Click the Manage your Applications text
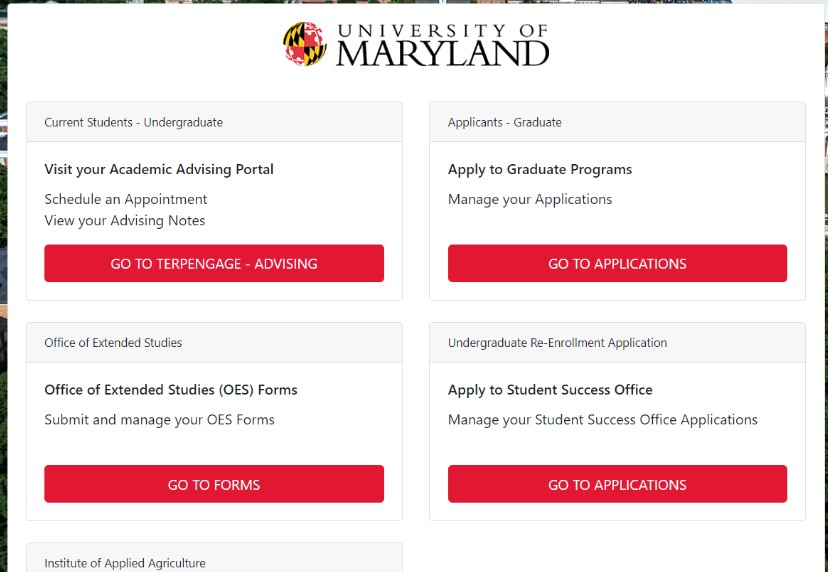The image size is (828, 572). (x=530, y=200)
